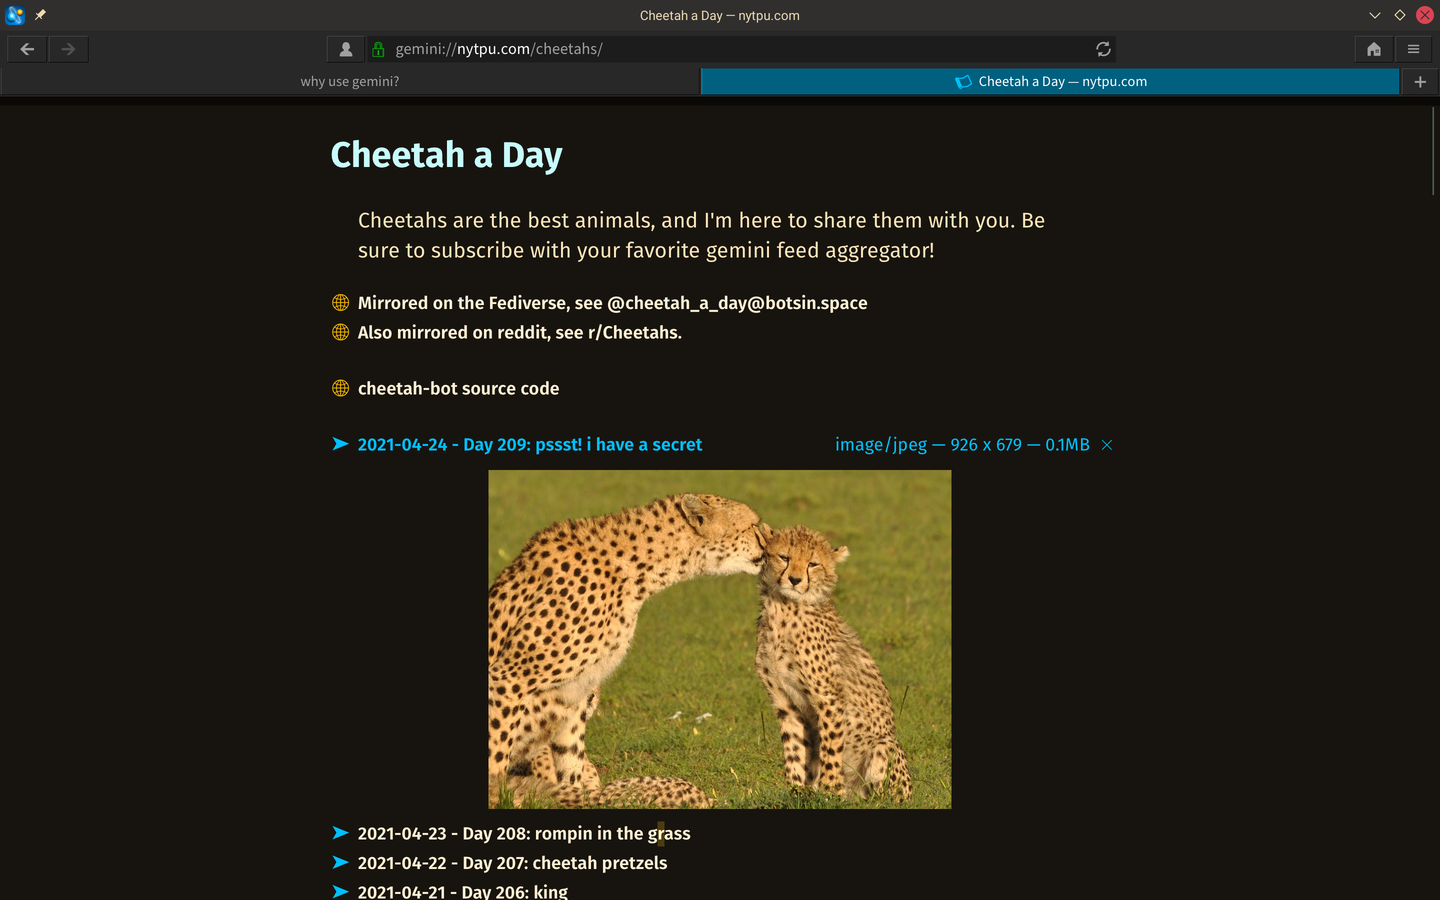The image size is (1440, 900).
Task: Open the cheetah-bot source code link
Action: point(458,389)
